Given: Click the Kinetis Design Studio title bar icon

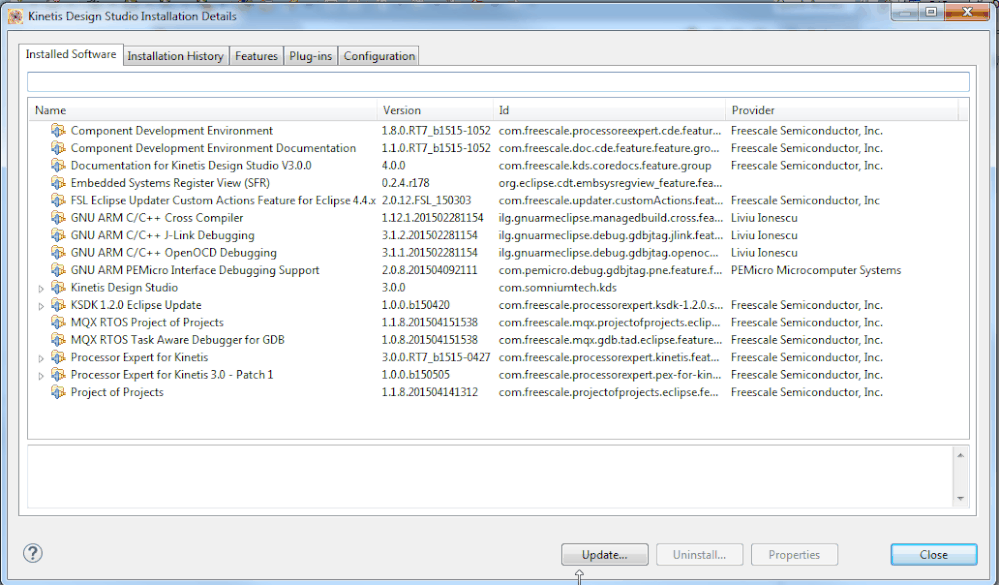Looking at the screenshot, I should (x=15, y=16).
